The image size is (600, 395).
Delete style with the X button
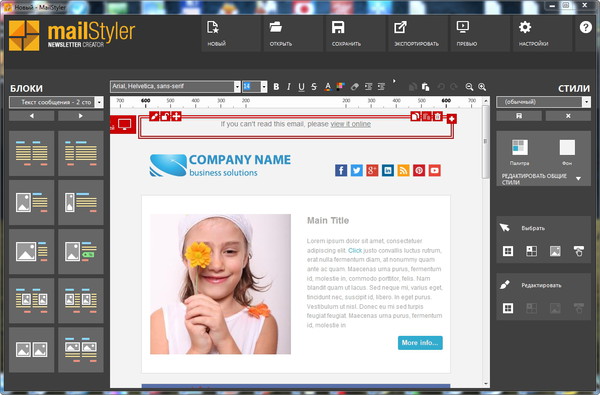pyautogui.click(x=568, y=116)
